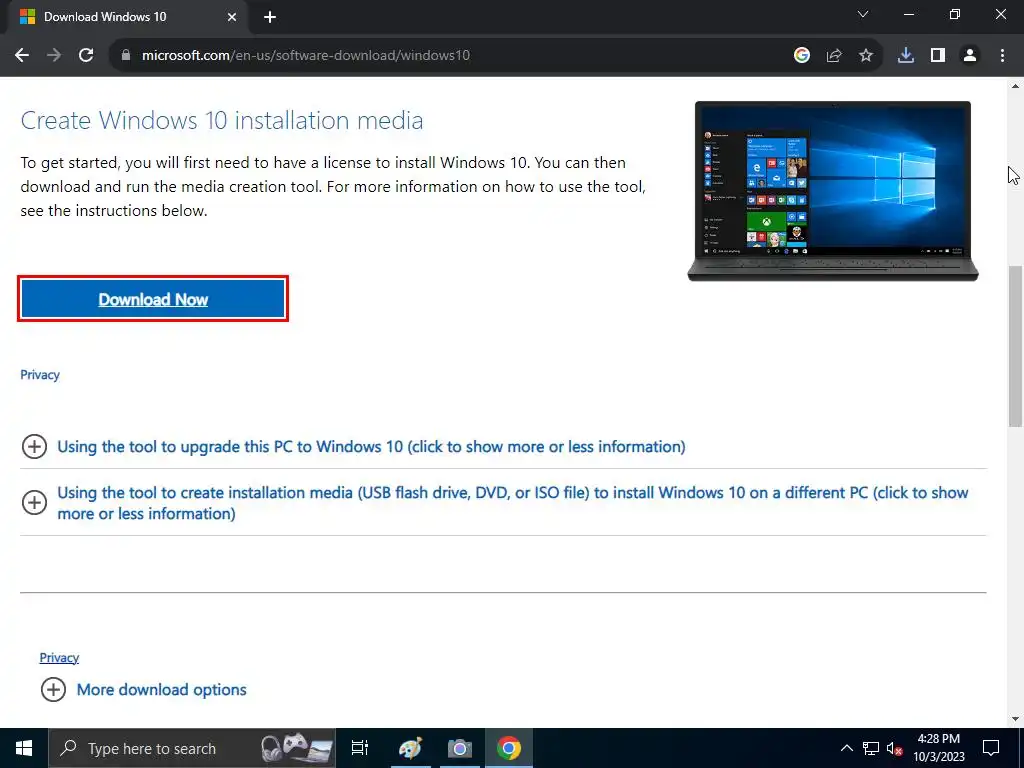Image resolution: width=1024 pixels, height=768 pixels.
Task: Click the taskbar search box
Action: [193, 748]
